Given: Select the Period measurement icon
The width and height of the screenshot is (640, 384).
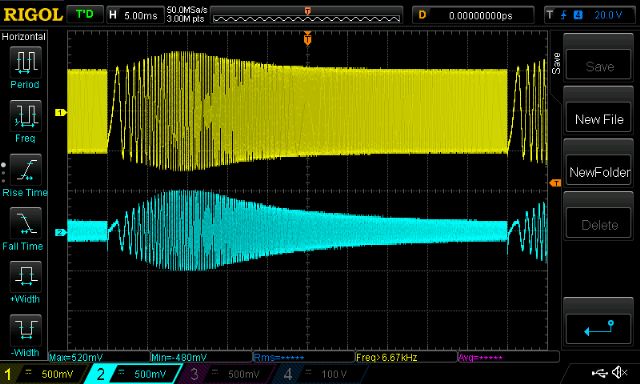Looking at the screenshot, I should 25,62.
